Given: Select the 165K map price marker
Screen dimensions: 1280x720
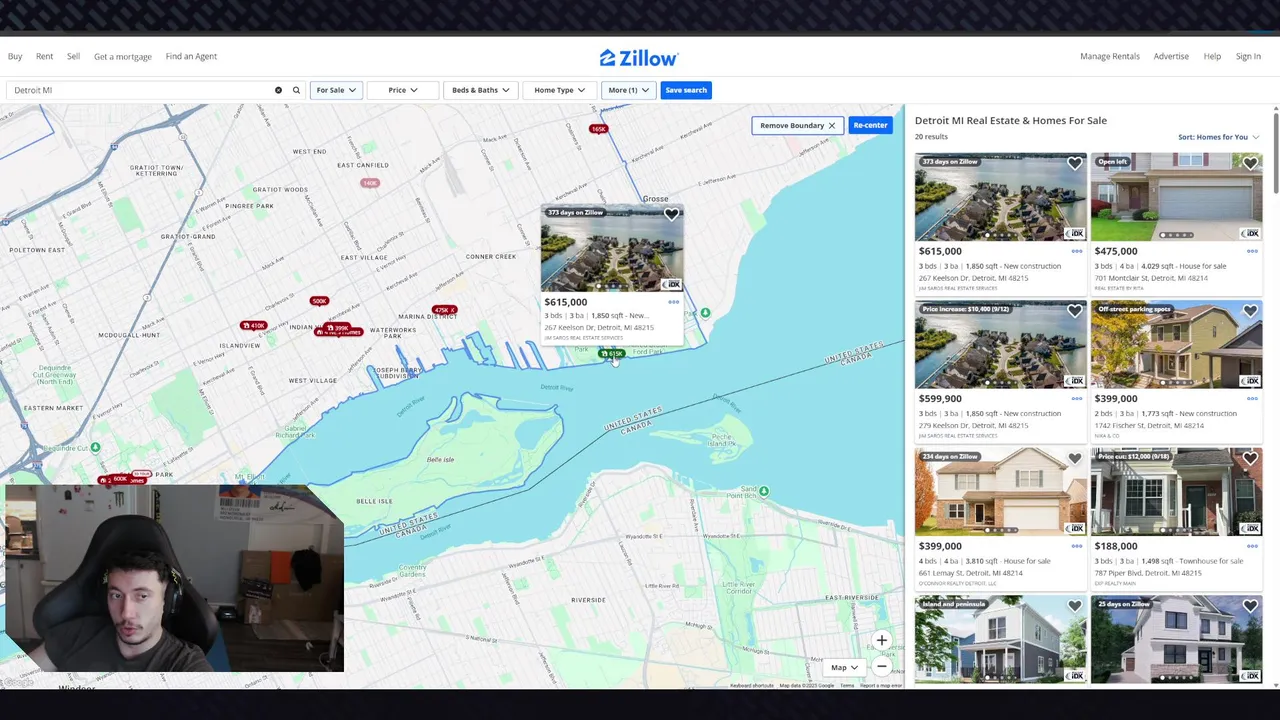Looking at the screenshot, I should [598, 129].
